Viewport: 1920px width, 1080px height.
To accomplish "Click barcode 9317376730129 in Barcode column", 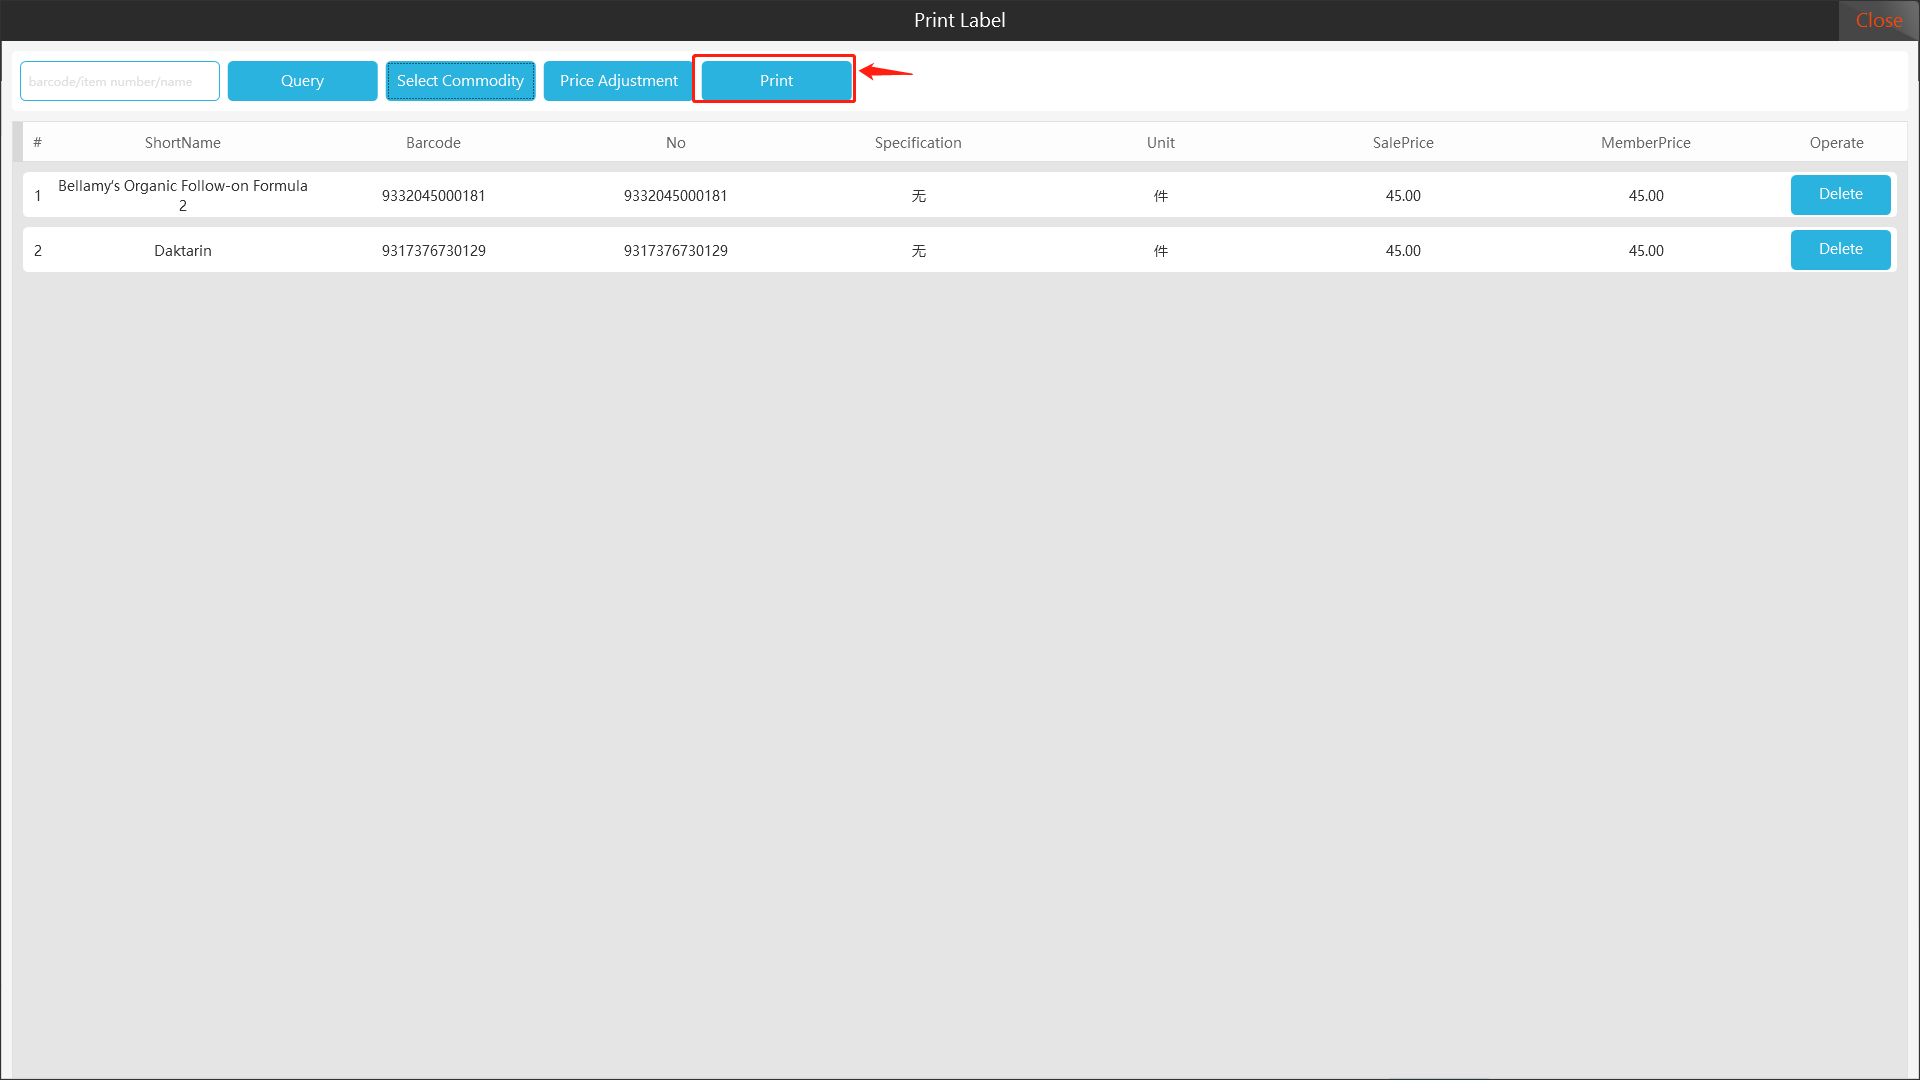I will click(x=433, y=251).
